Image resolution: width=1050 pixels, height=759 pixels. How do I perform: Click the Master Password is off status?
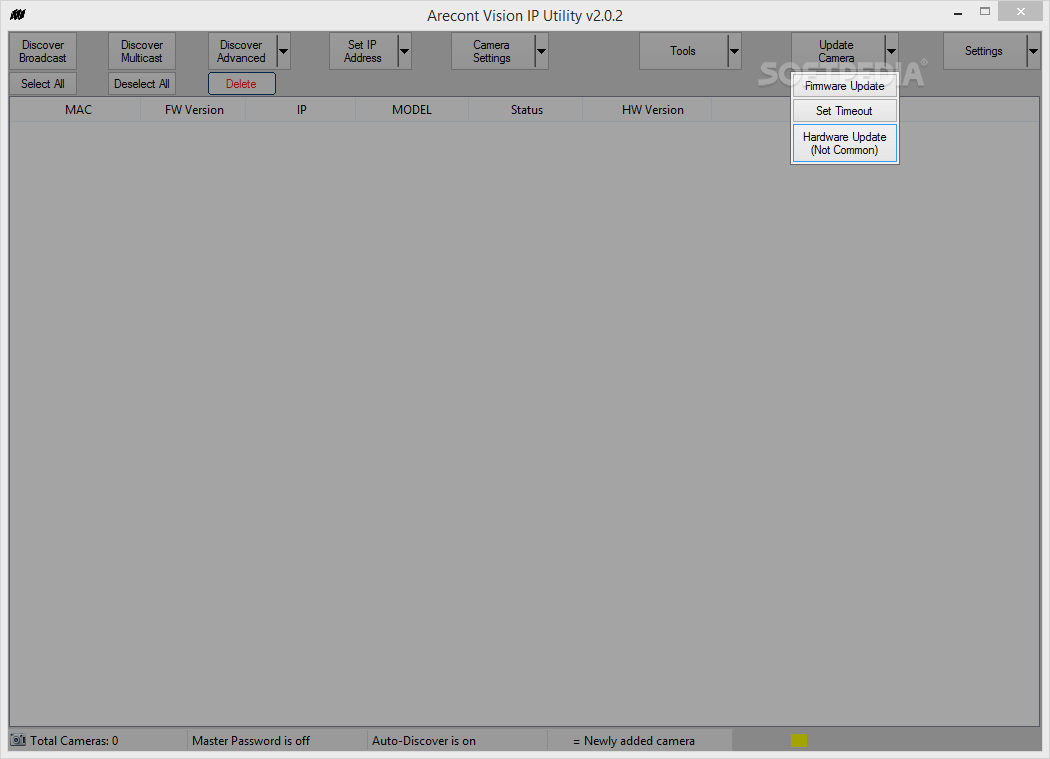pos(251,741)
